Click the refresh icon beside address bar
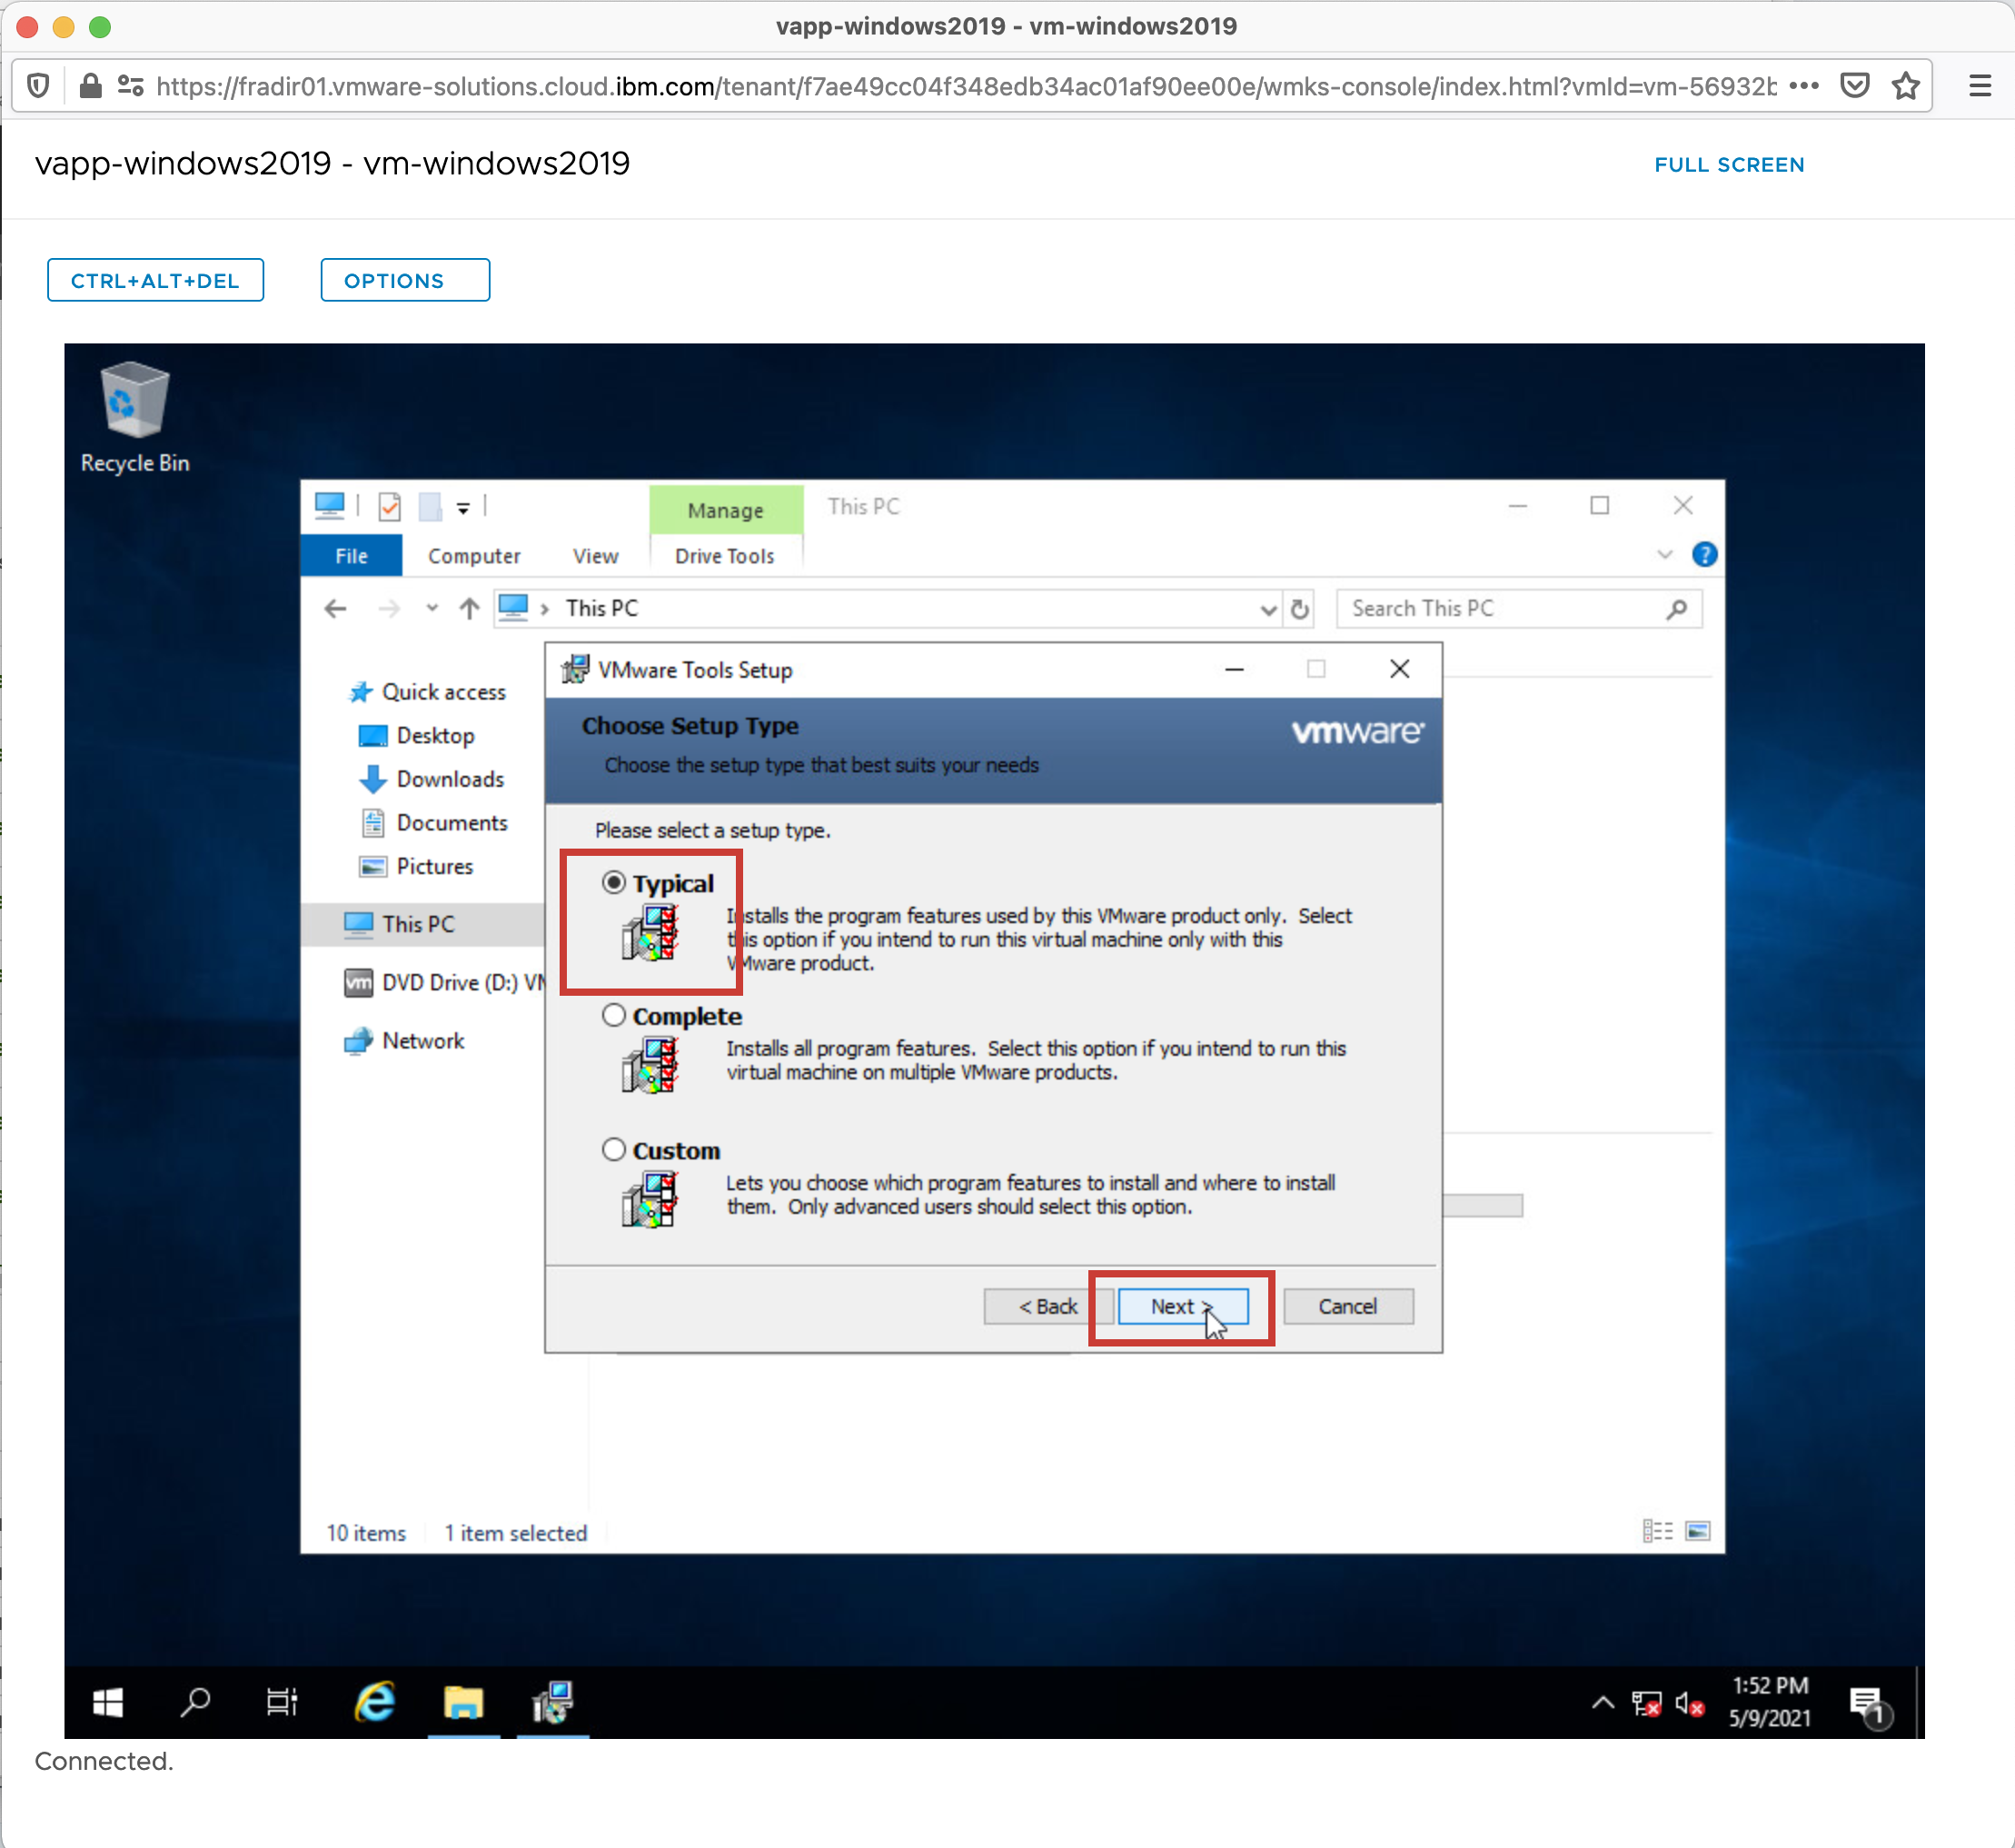Image resolution: width=2015 pixels, height=1848 pixels. [1299, 609]
